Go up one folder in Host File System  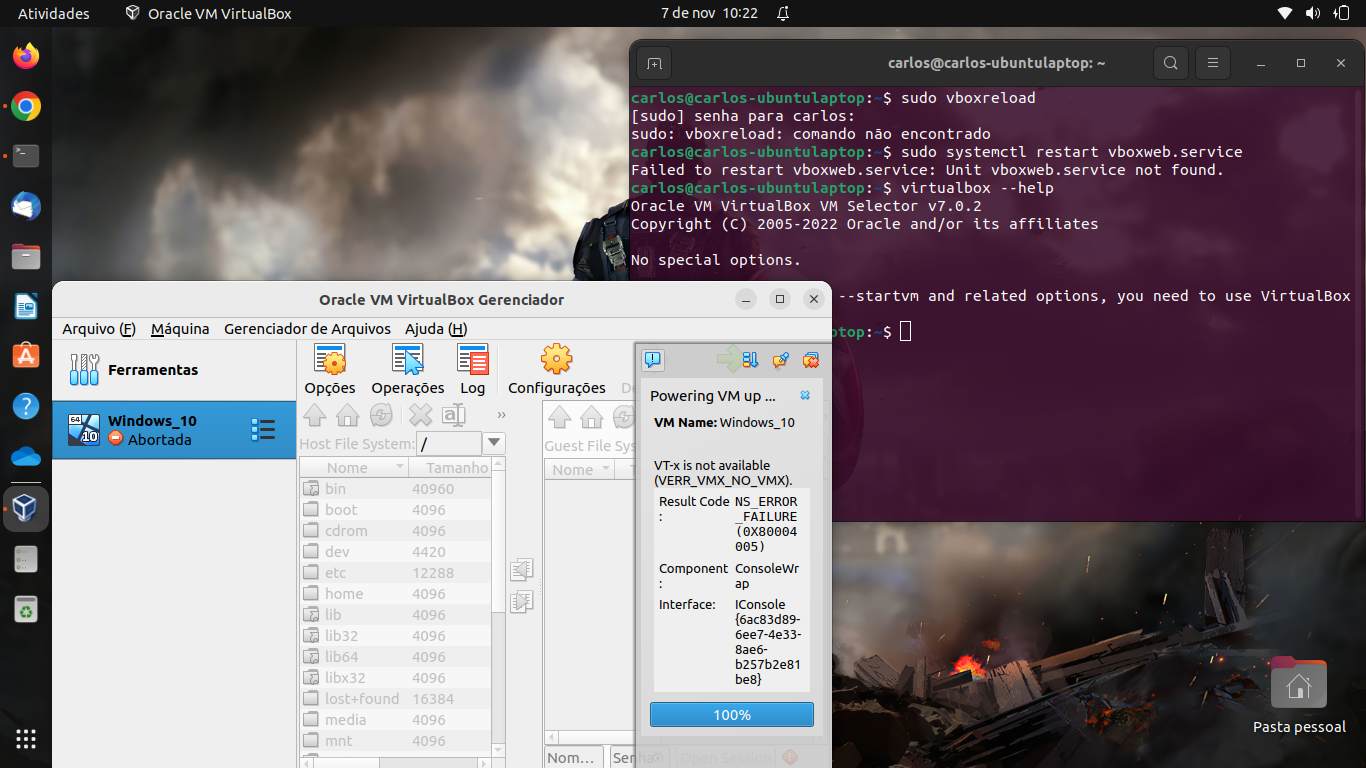314,415
